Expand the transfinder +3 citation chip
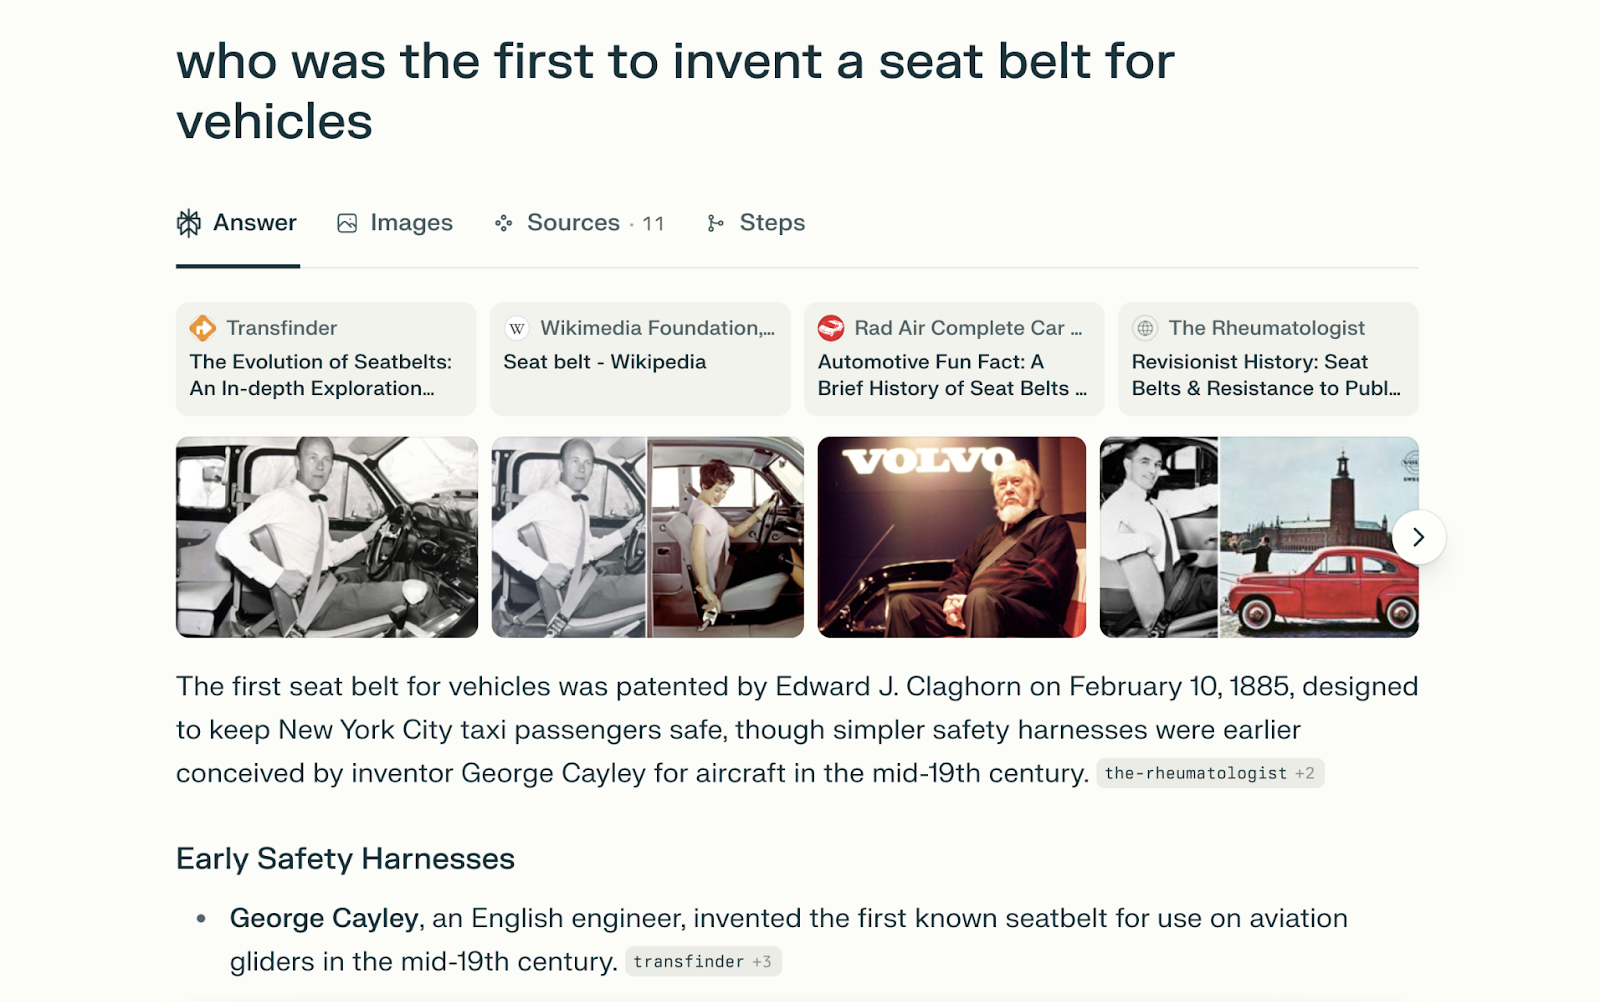The image size is (1600, 1002). coord(703,961)
